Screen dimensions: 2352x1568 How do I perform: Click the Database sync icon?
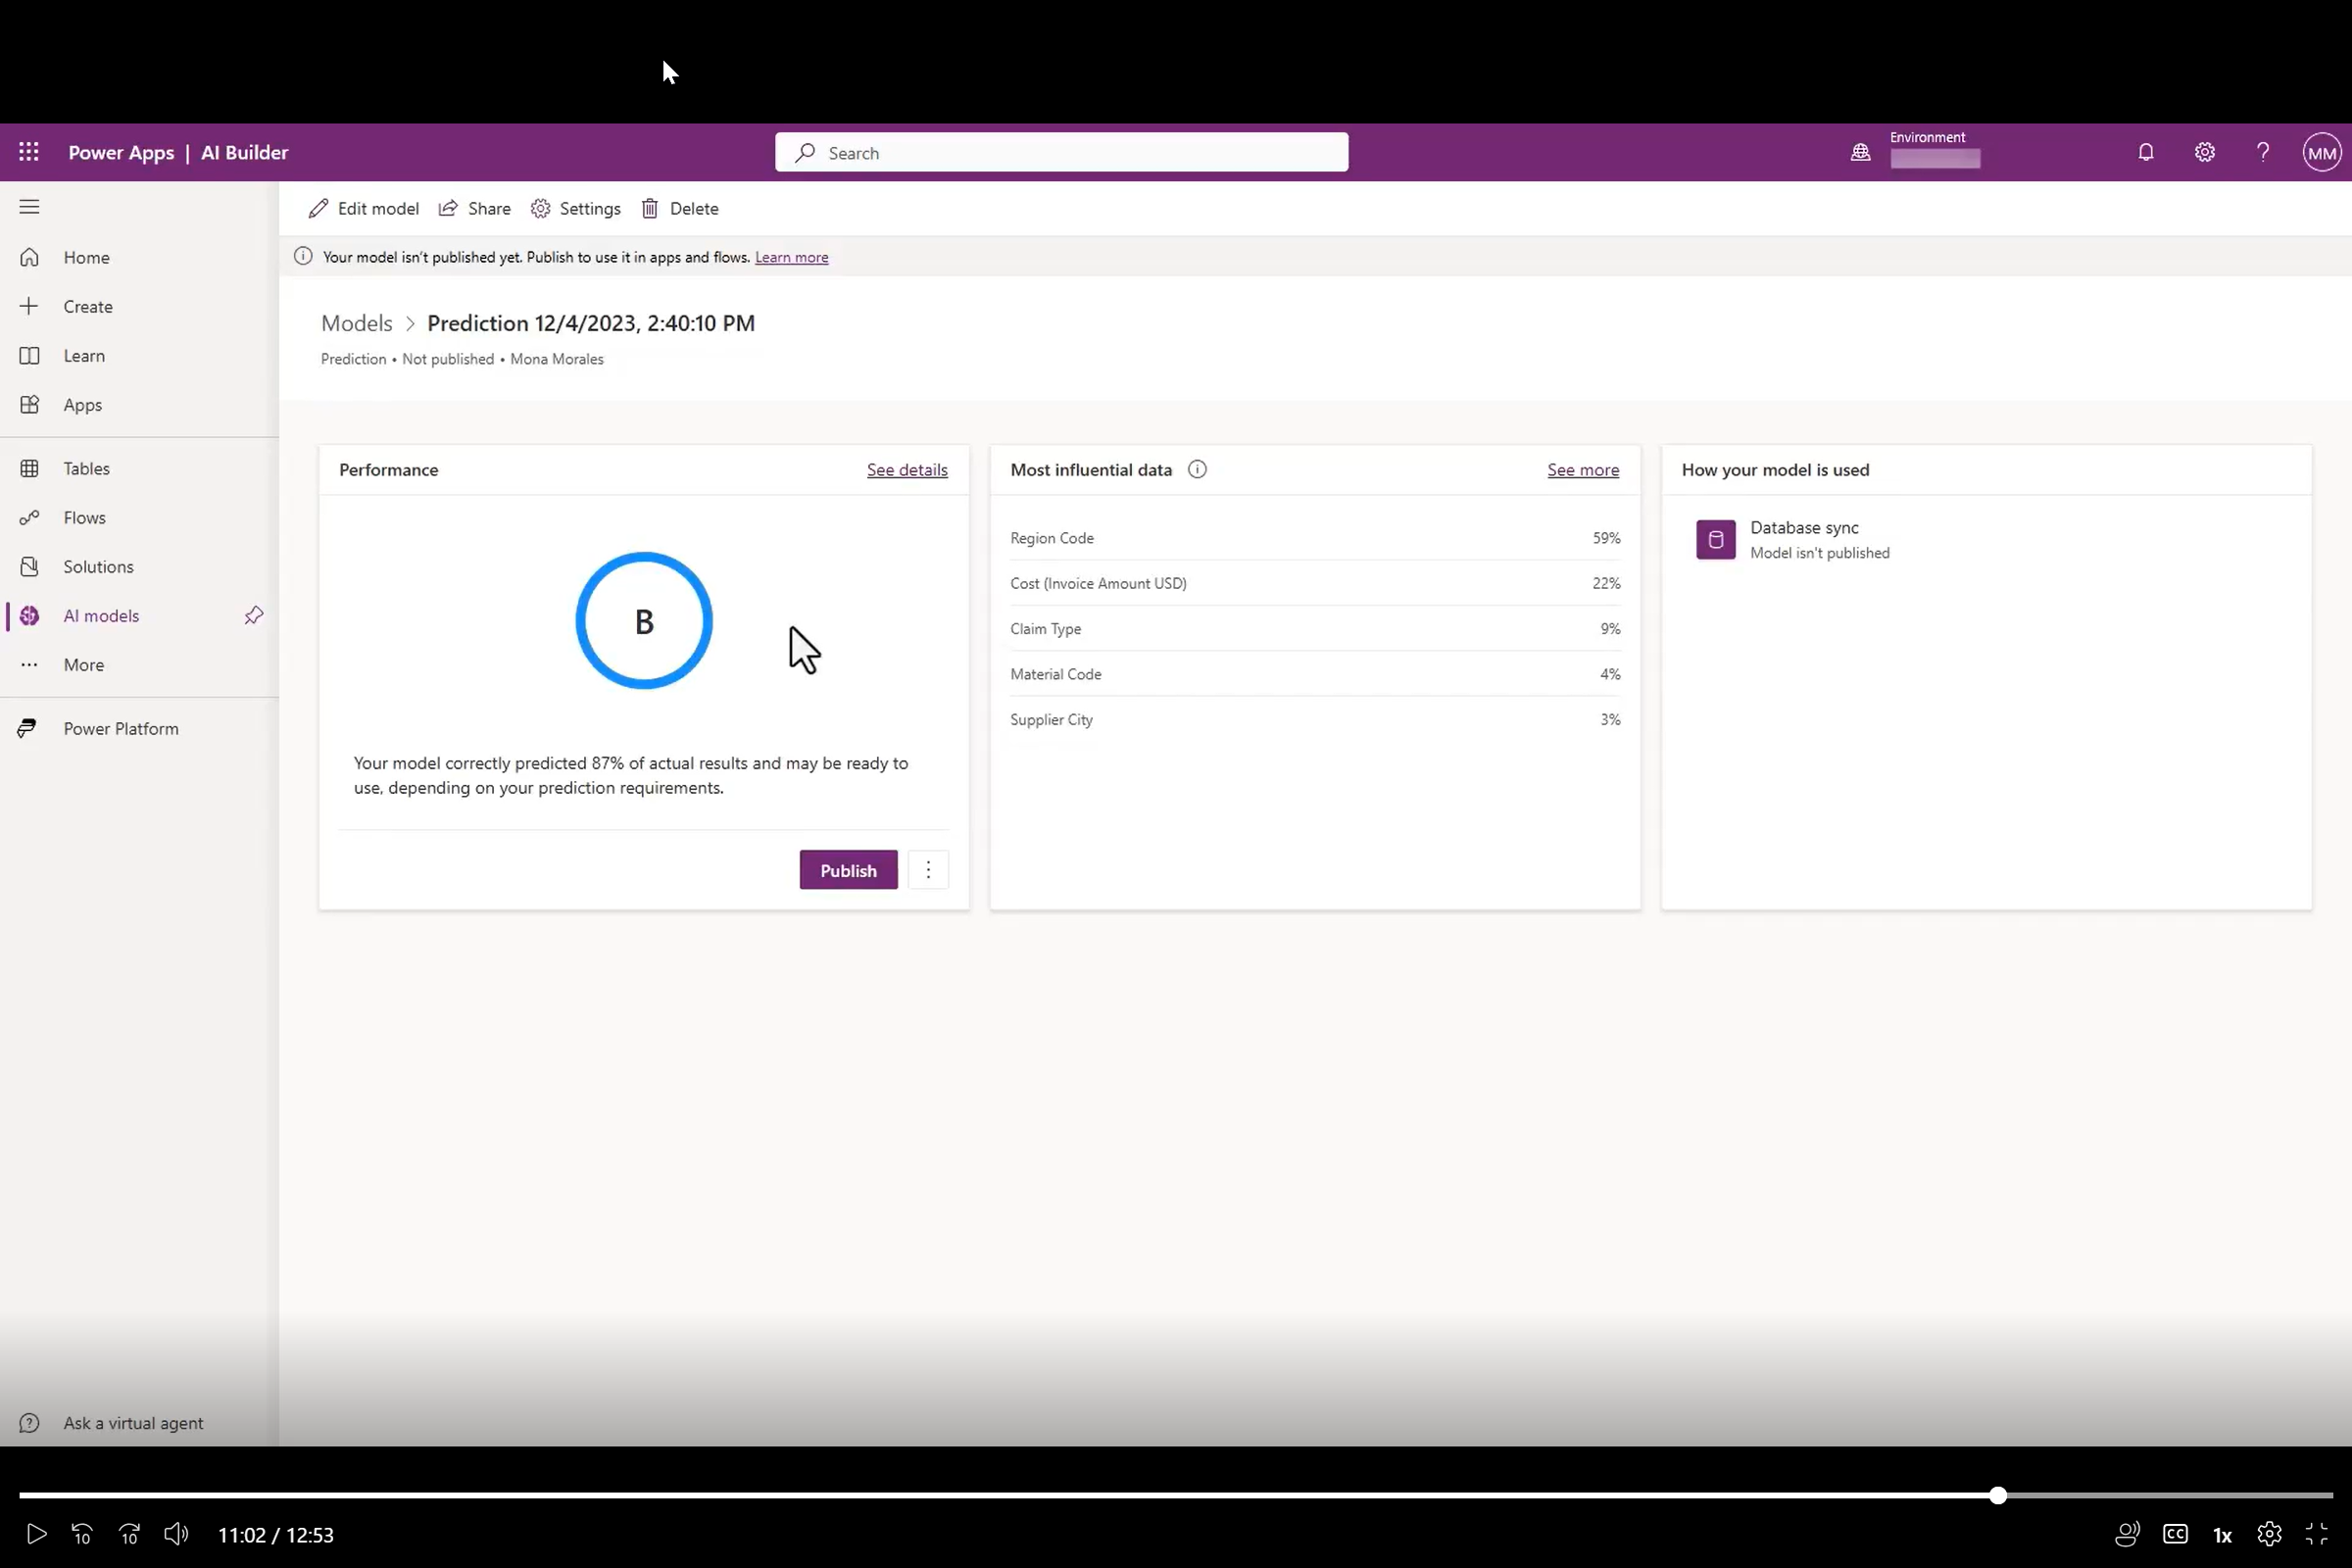(x=1715, y=540)
